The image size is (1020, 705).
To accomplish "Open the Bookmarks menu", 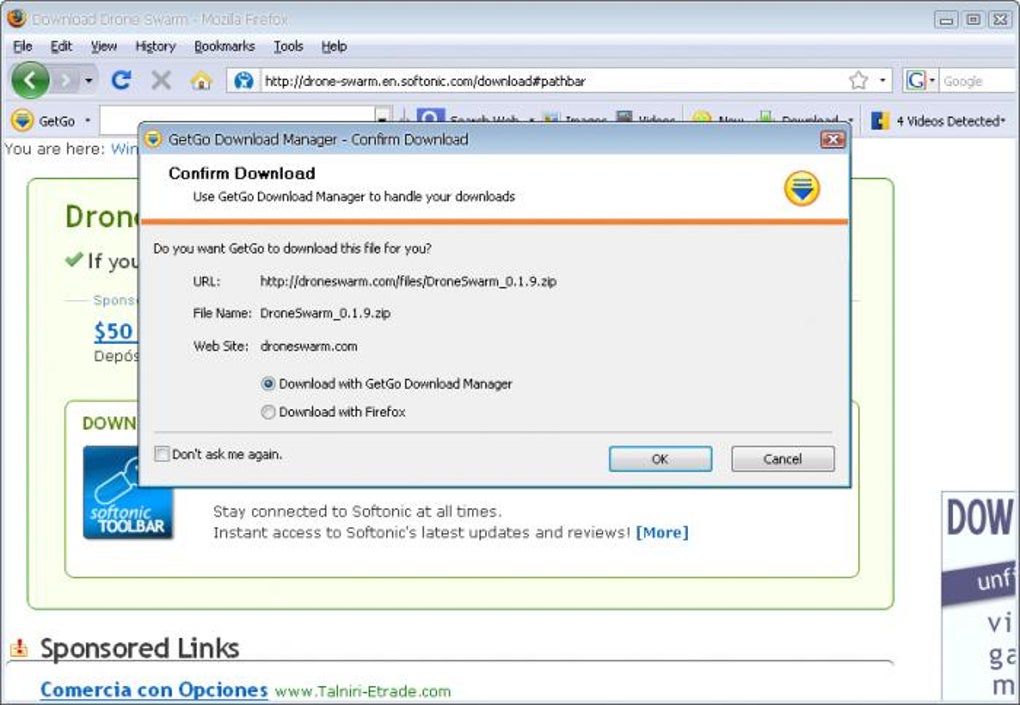I will [224, 46].
